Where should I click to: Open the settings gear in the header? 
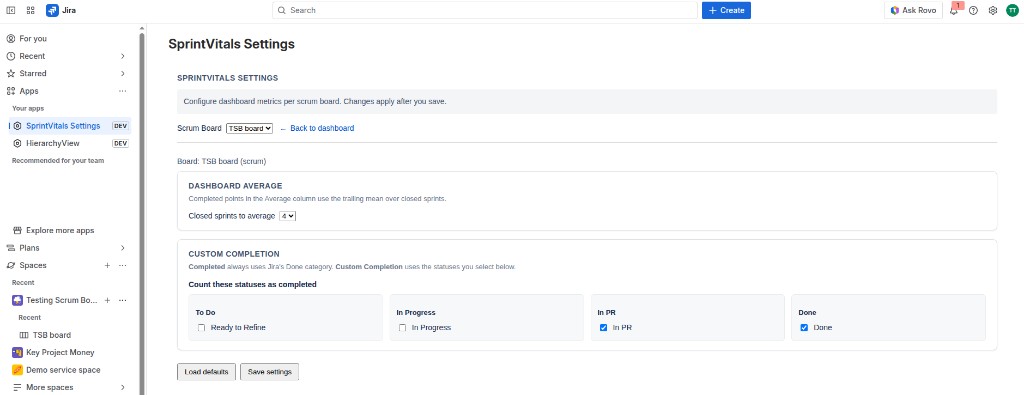click(x=993, y=10)
